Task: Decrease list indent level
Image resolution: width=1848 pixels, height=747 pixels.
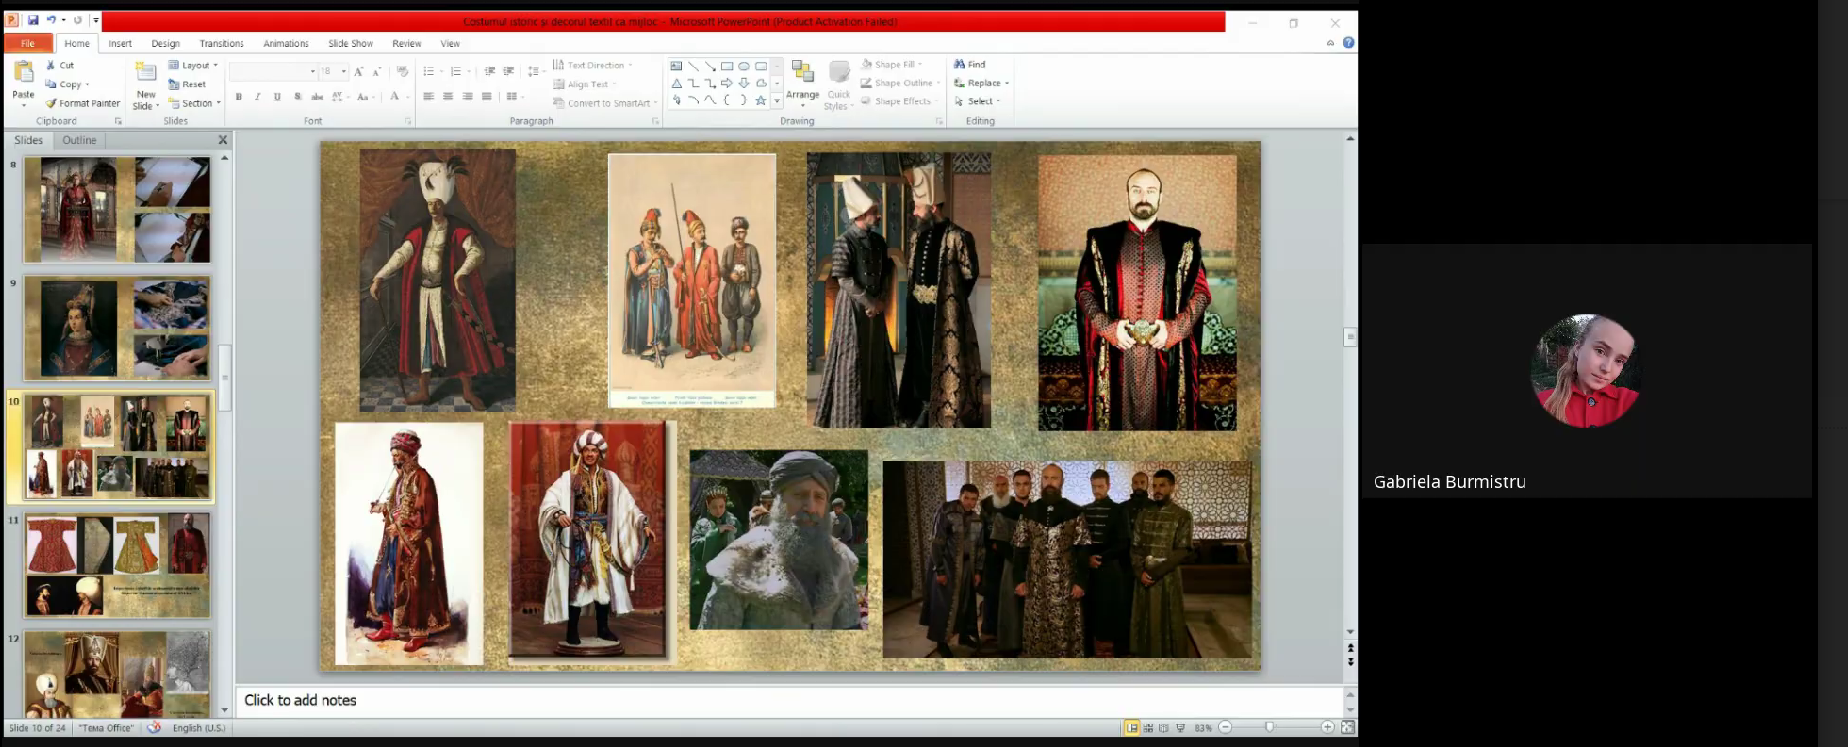Action: (x=489, y=71)
